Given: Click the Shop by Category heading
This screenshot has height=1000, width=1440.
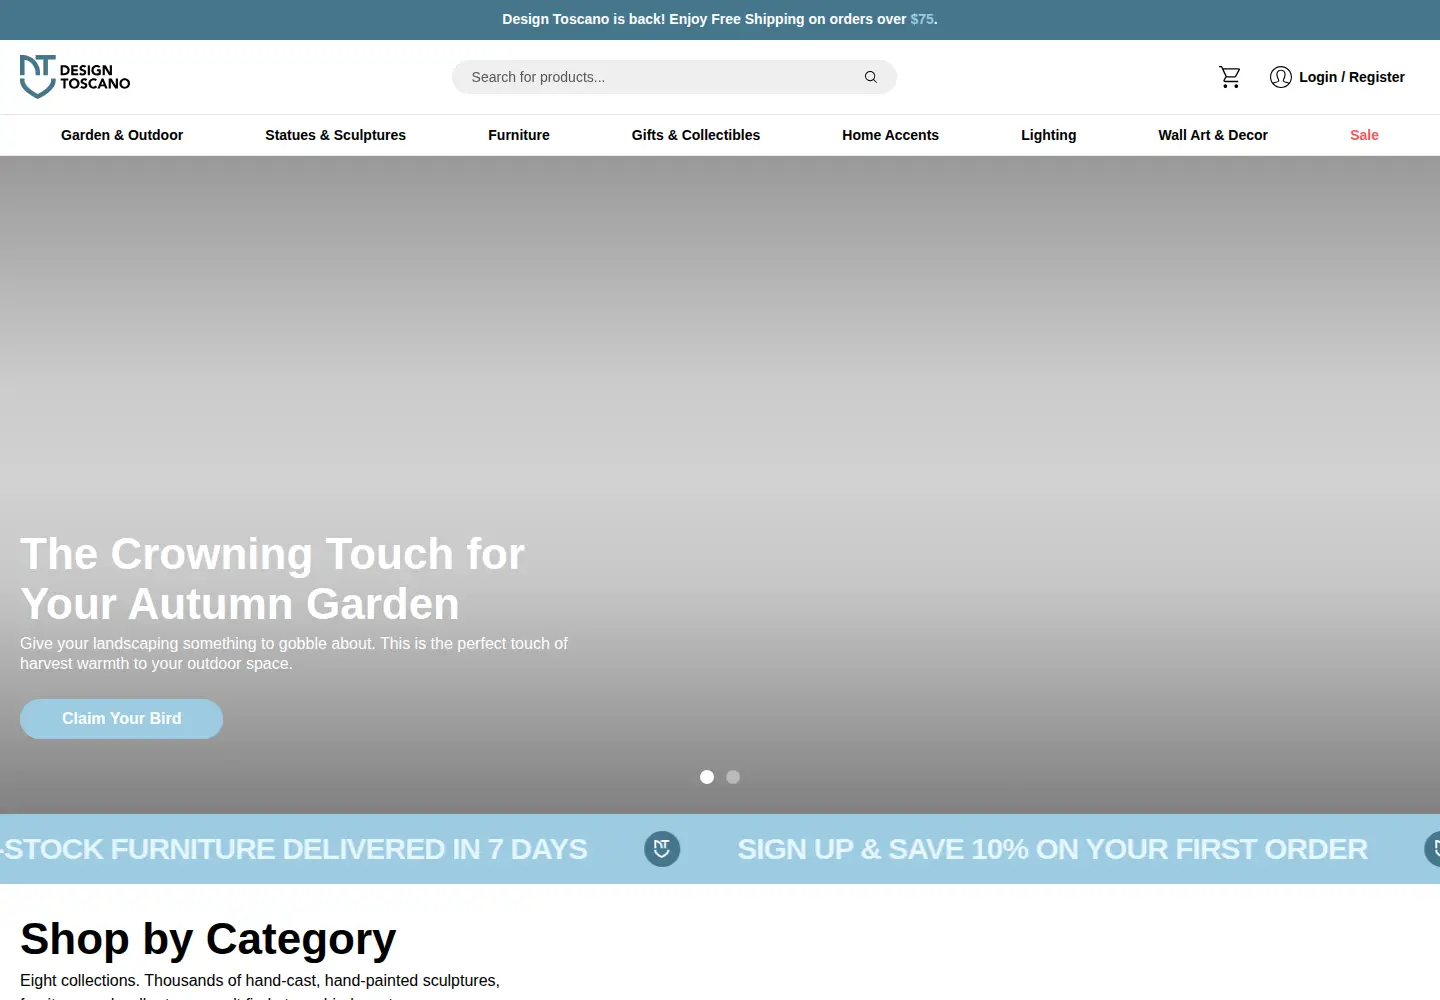Looking at the screenshot, I should [x=208, y=939].
